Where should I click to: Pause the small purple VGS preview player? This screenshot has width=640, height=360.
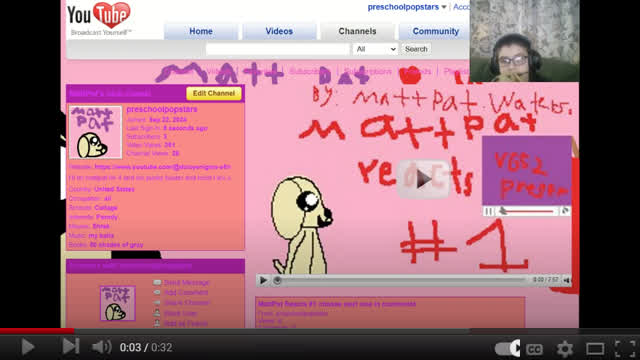[x=488, y=211]
